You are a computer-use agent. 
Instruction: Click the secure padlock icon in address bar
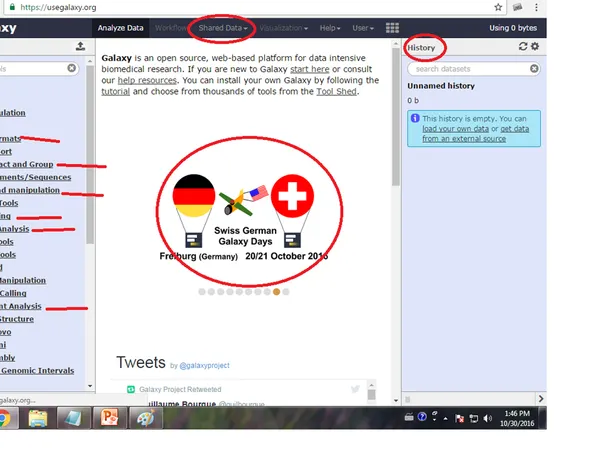click(x=12, y=7)
